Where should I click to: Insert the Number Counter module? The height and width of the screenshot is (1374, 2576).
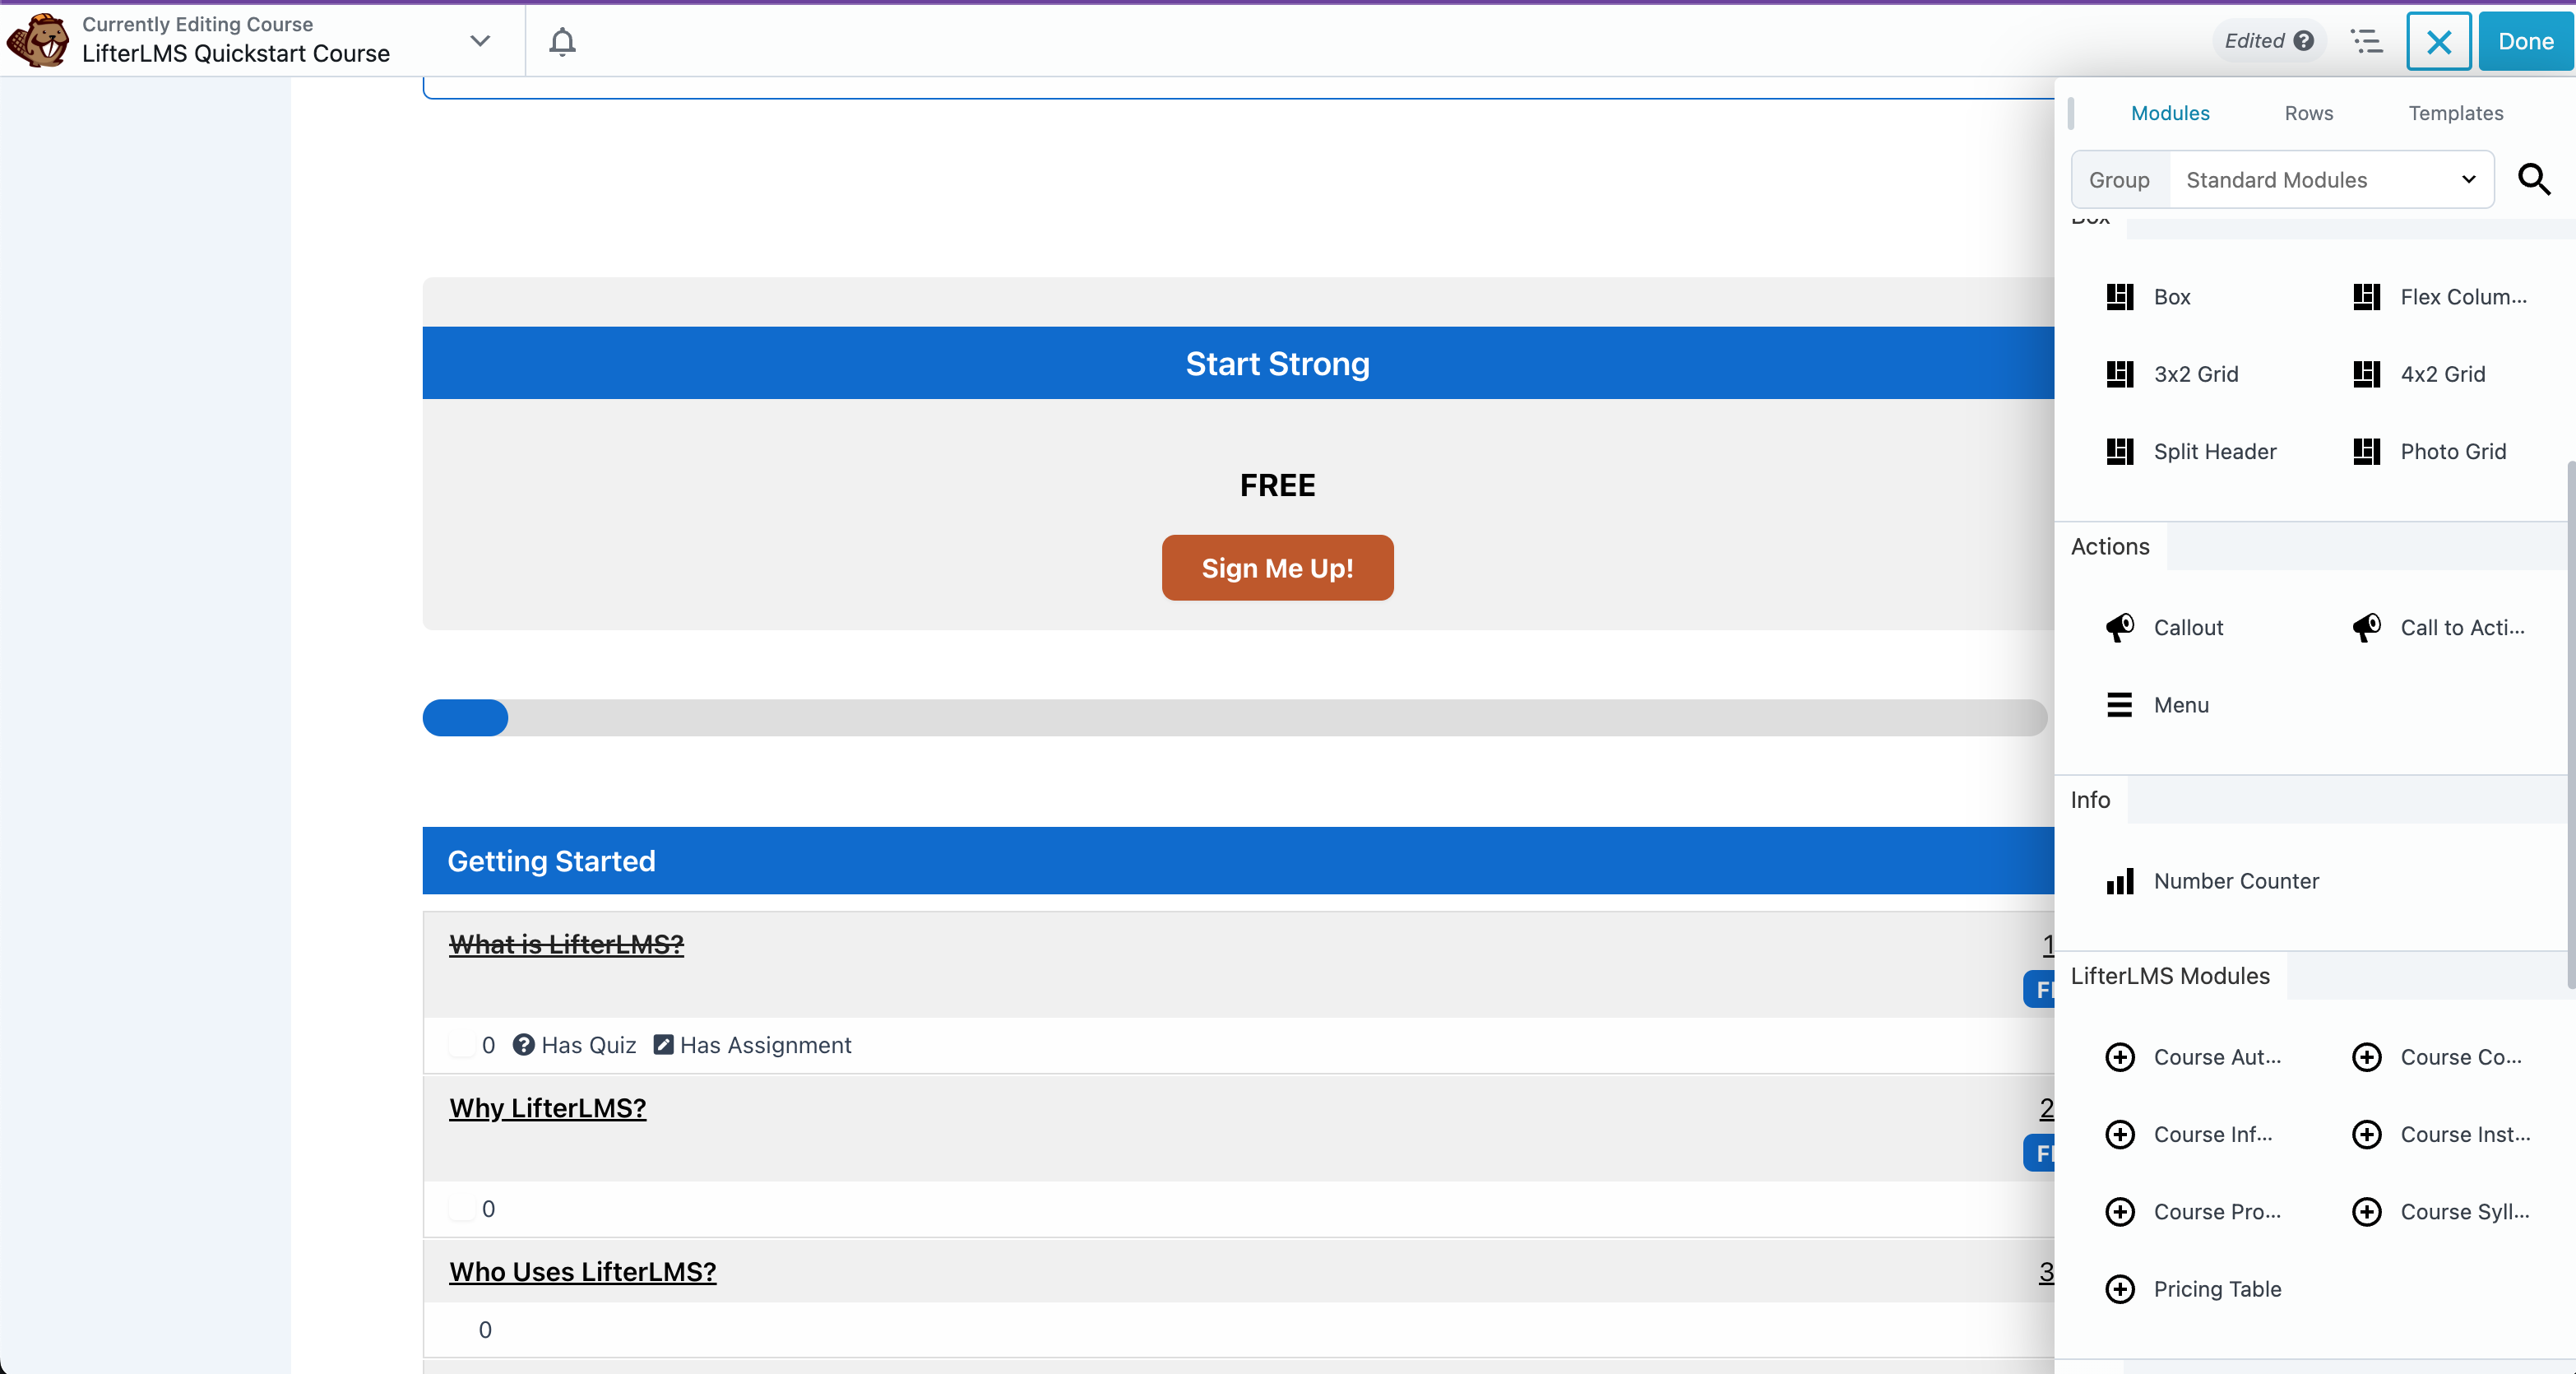(2237, 880)
